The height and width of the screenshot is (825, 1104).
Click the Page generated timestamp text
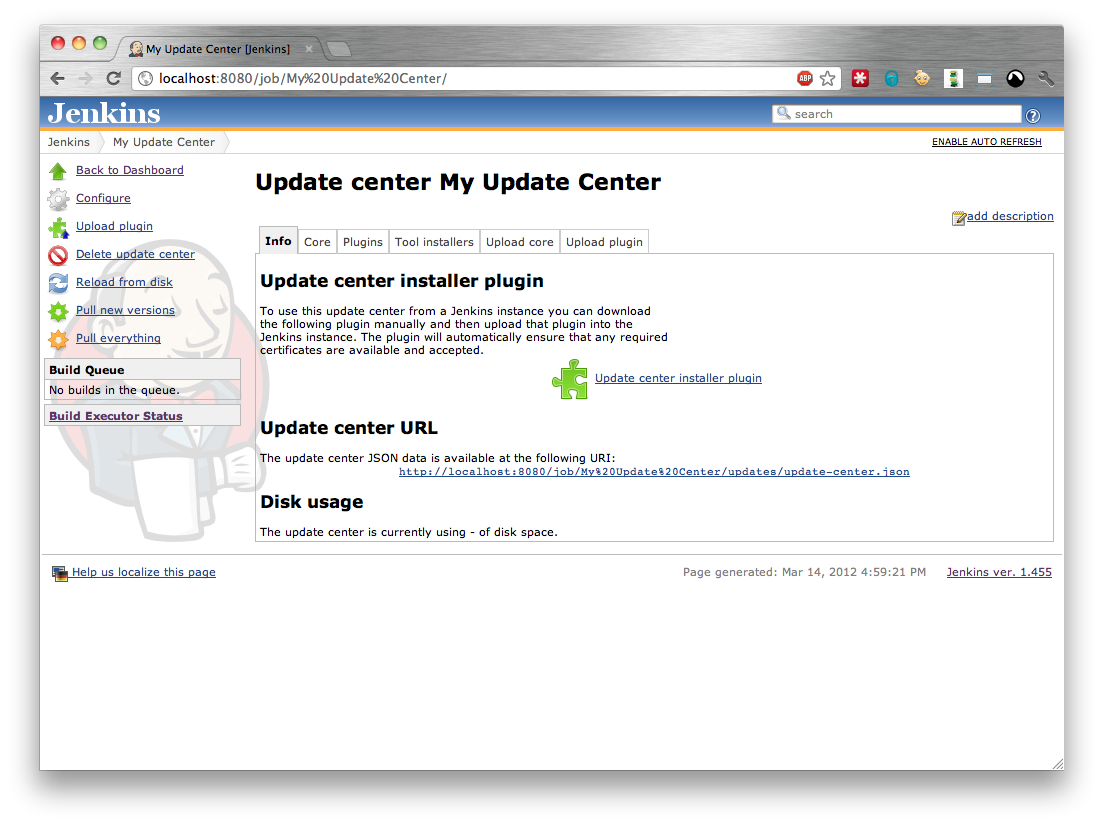click(x=804, y=572)
